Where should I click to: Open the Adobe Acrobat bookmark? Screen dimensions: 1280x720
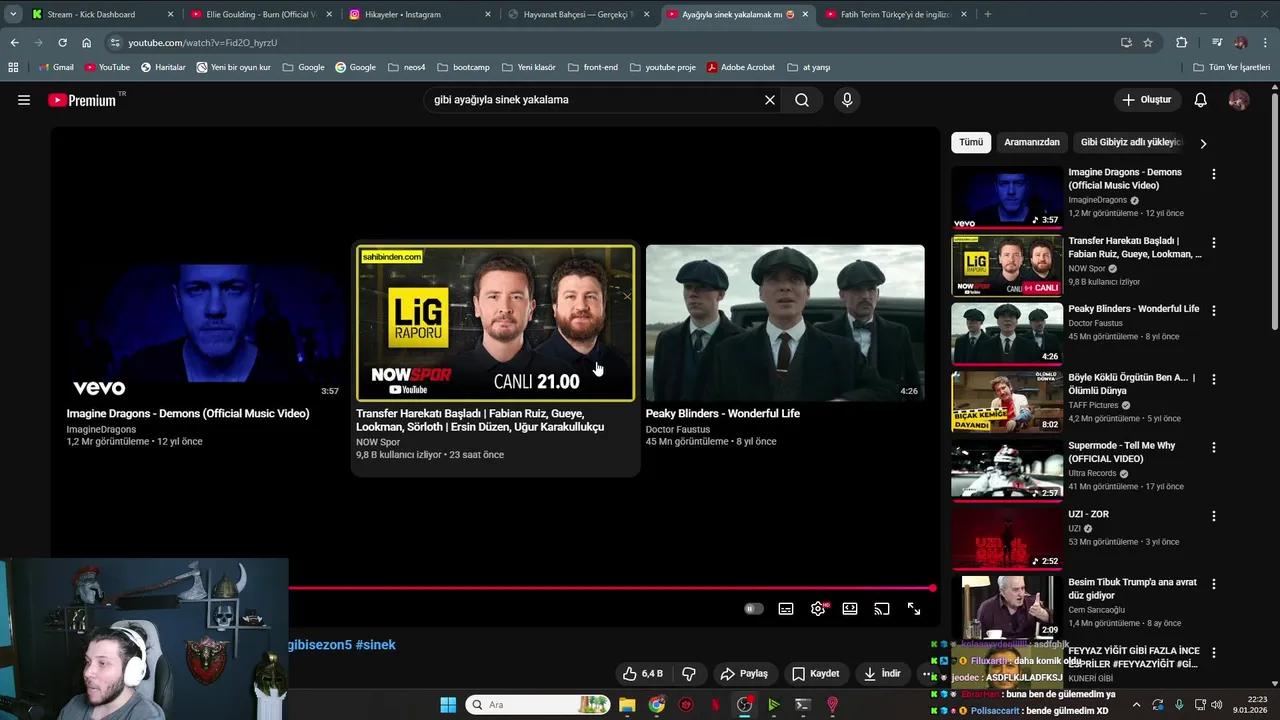coord(741,67)
